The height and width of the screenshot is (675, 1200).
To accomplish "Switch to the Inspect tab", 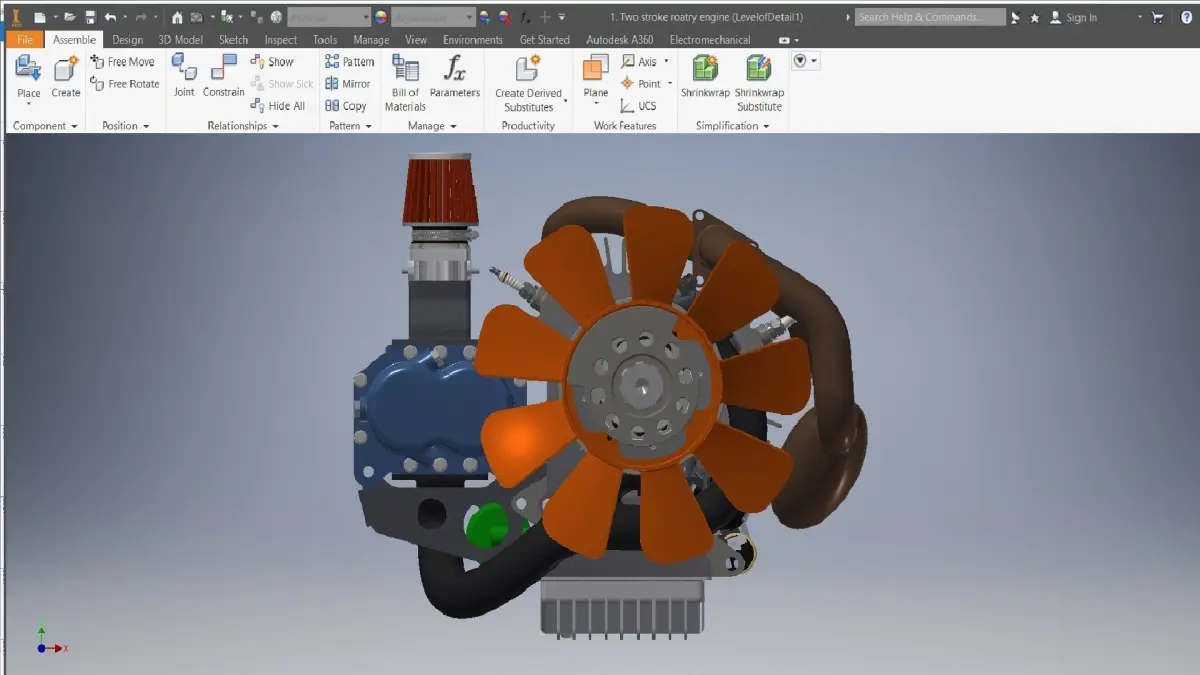I will (x=281, y=40).
